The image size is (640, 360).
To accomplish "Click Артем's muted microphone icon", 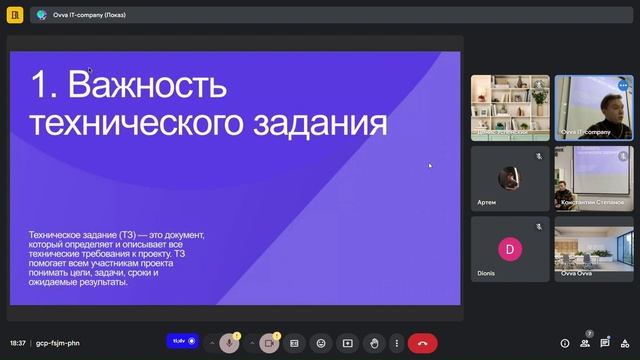I will tap(539, 156).
